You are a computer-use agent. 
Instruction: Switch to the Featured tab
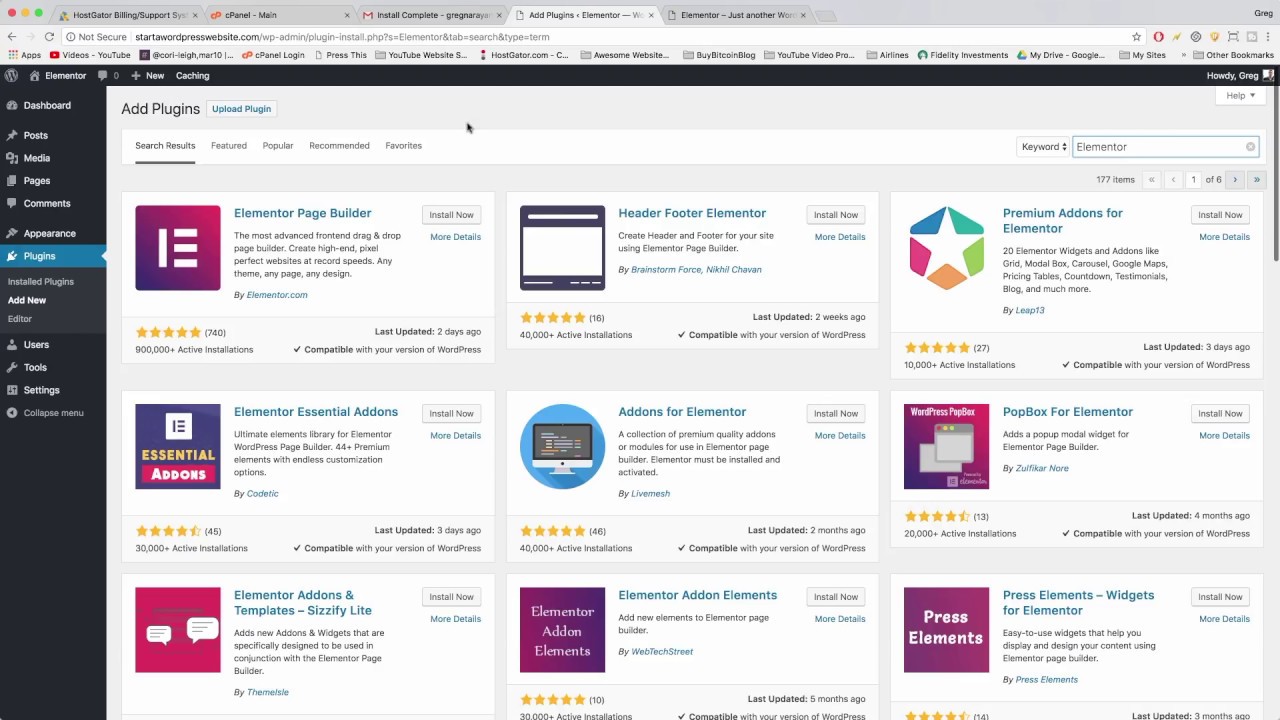point(229,146)
